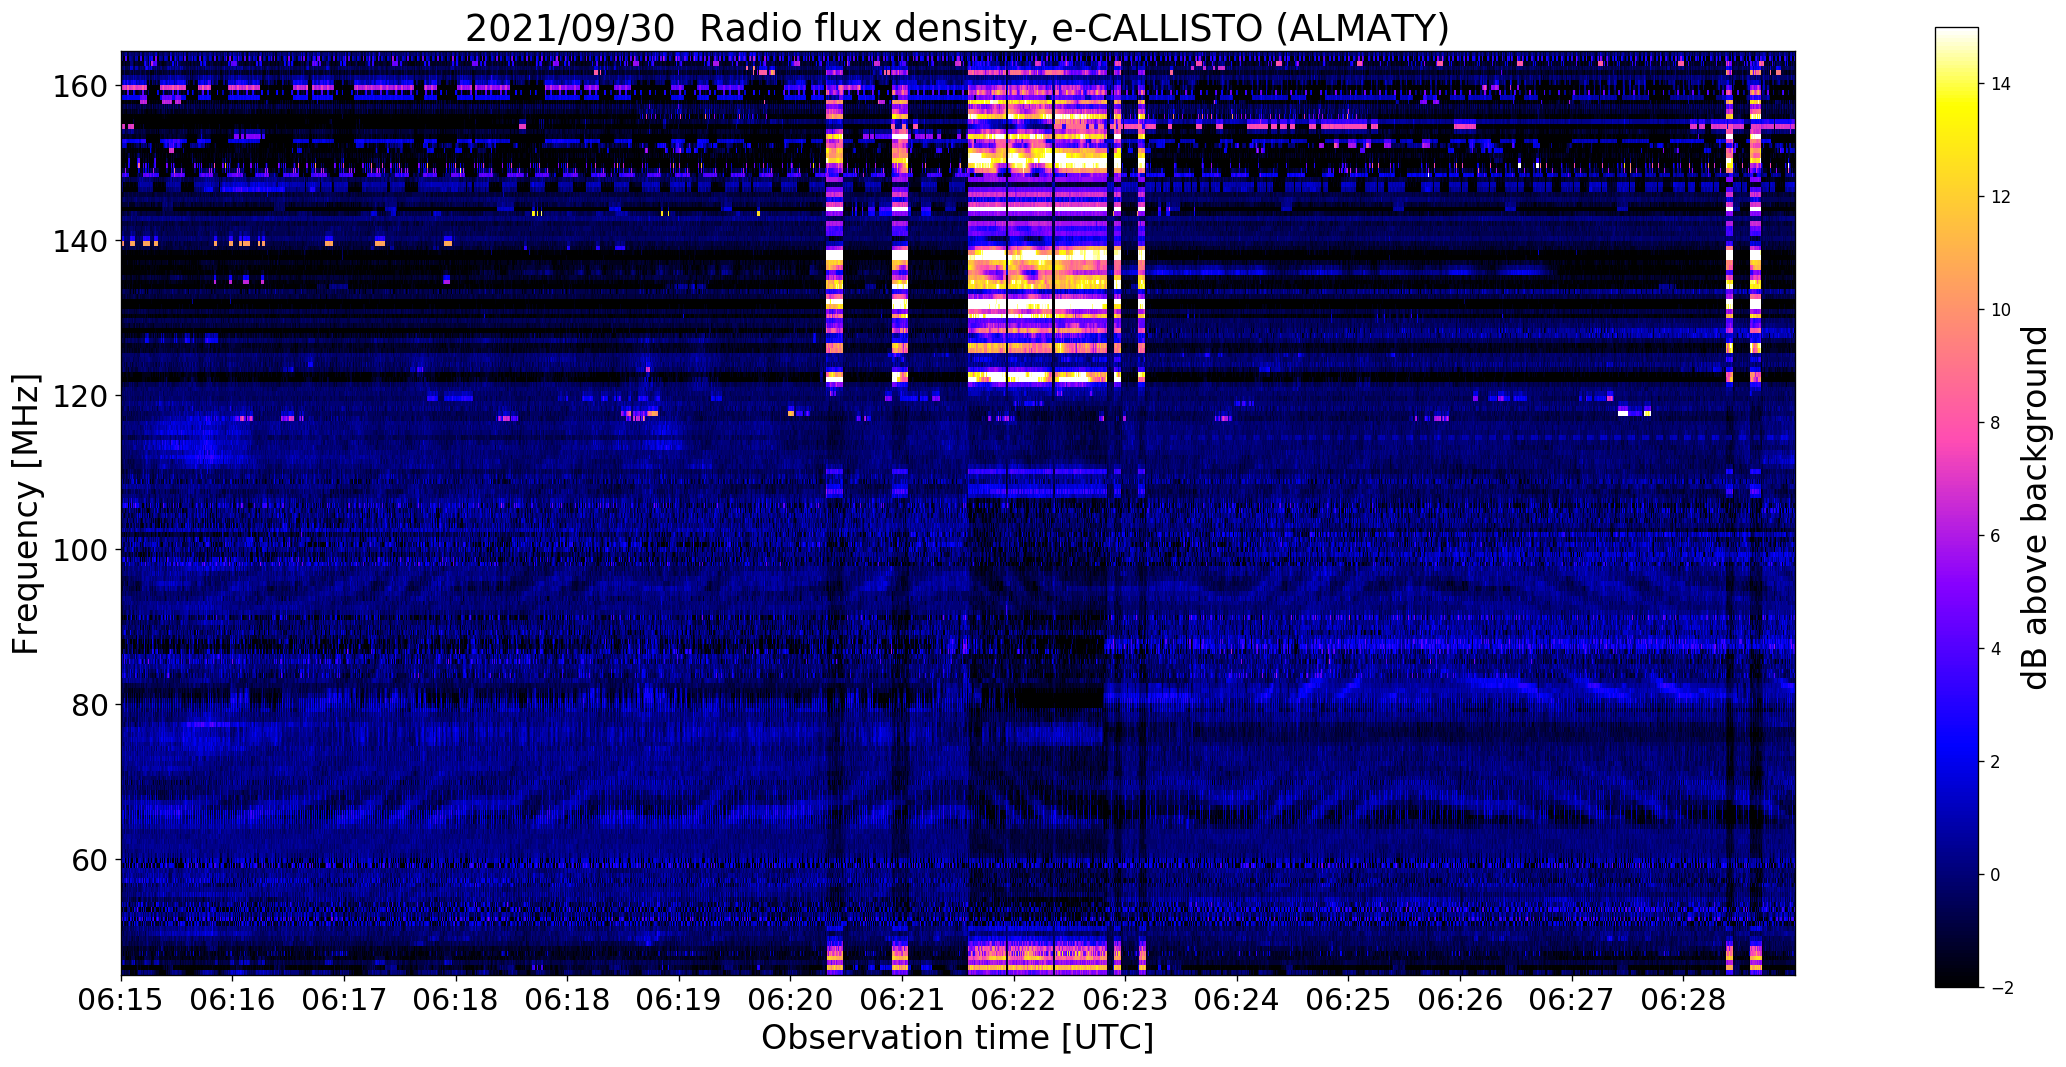Screen dimensions: 2066x1067
Task: Select the 06:26 time tick label
Action: pos(1460,1002)
